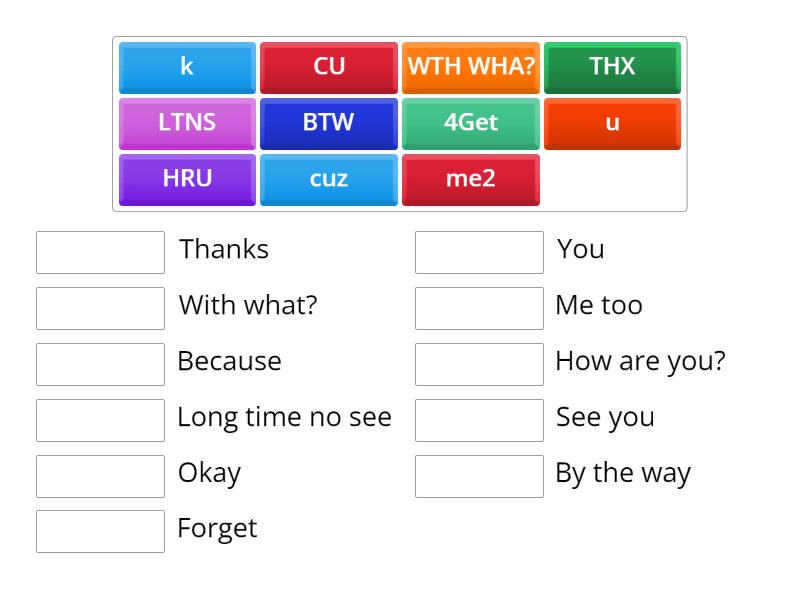Click the answer slot next to Thanks
Image resolution: width=800 pixels, height=600 pixels.
point(99,252)
